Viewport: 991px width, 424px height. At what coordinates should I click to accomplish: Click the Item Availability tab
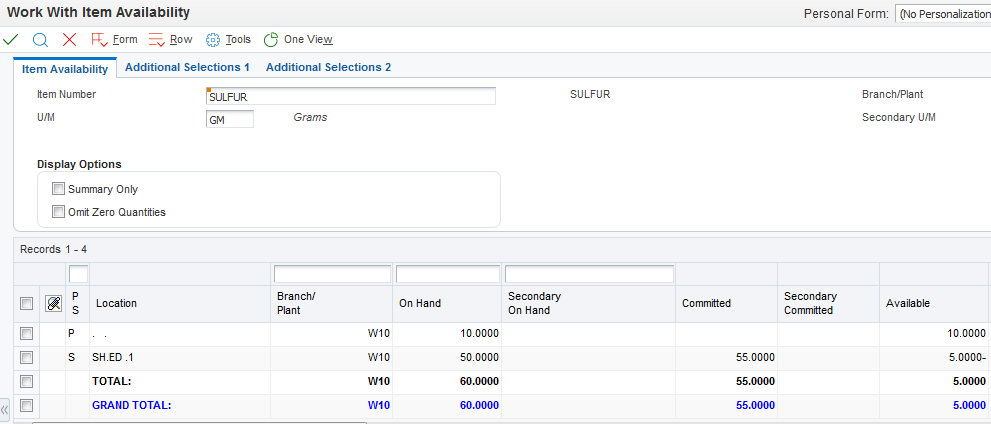click(65, 68)
